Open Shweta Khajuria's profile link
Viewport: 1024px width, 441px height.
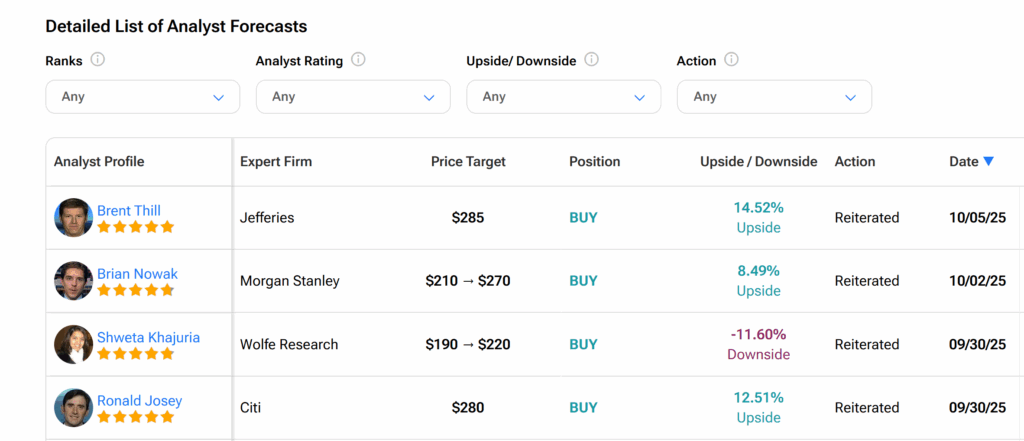coord(148,337)
